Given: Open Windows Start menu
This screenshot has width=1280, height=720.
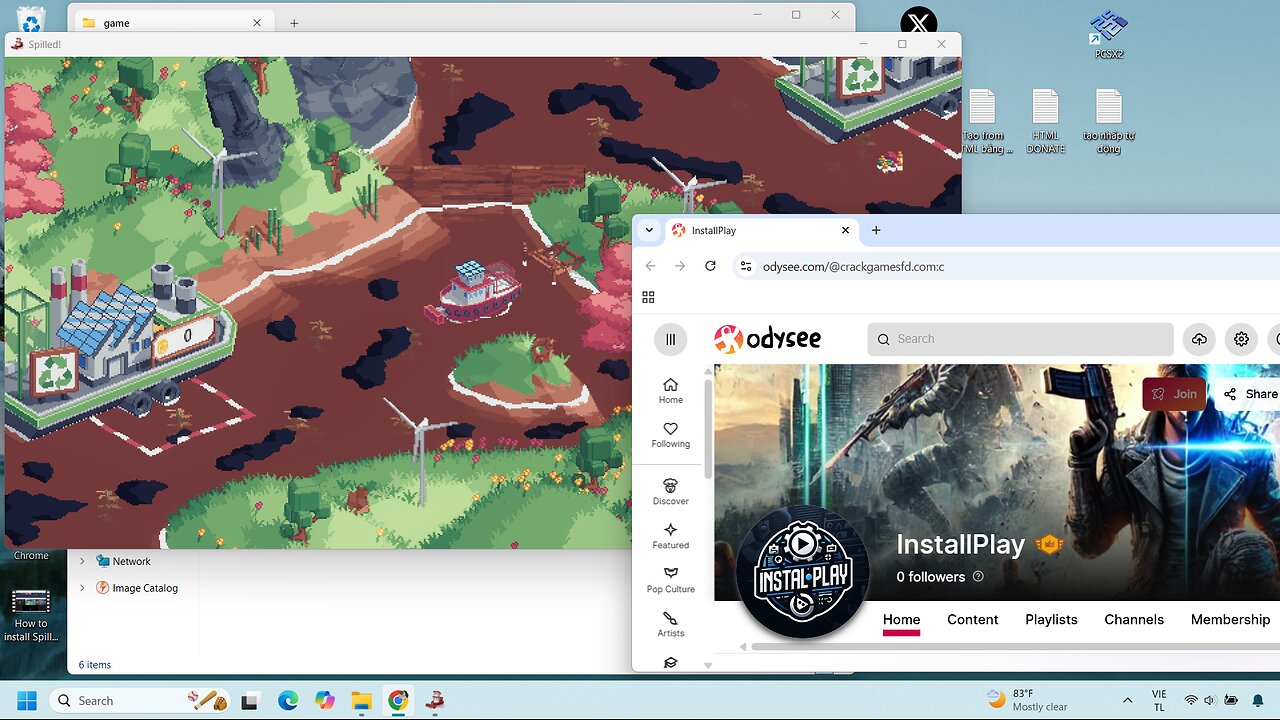Looking at the screenshot, I should point(27,700).
